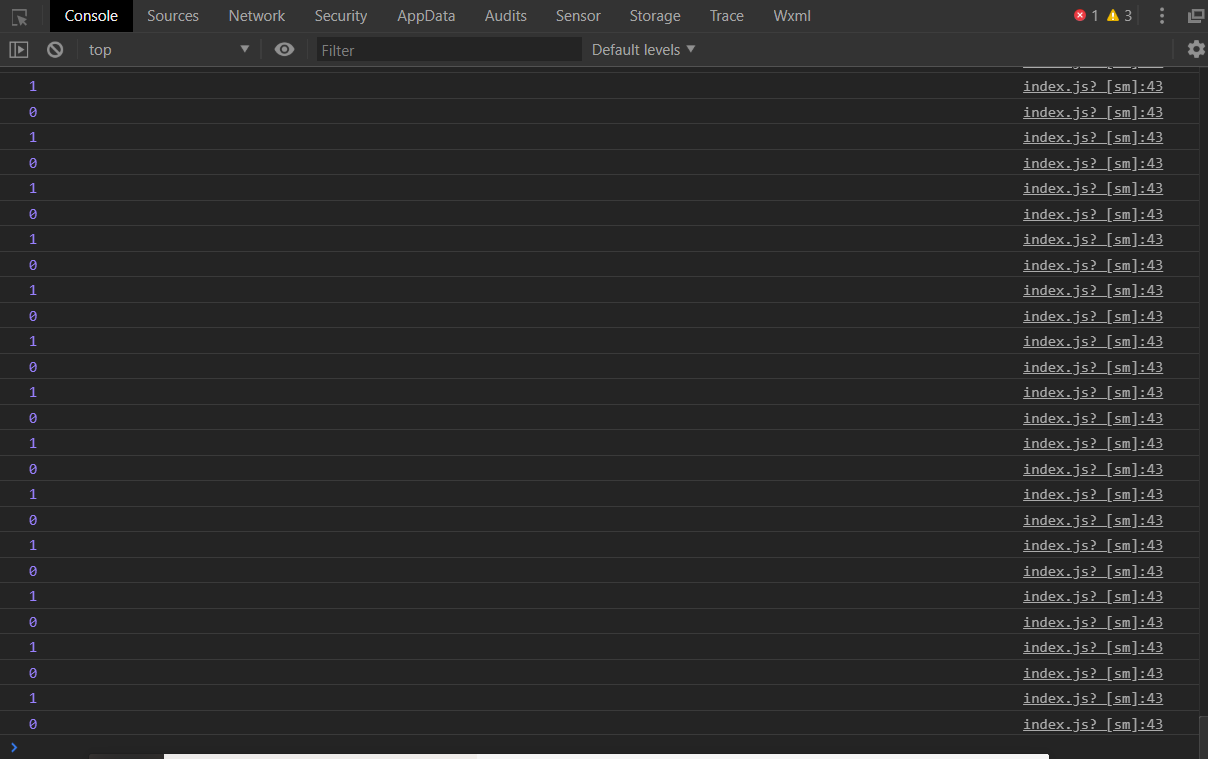Expand the Default levels dropdown
This screenshot has height=759, width=1208.
pos(643,49)
